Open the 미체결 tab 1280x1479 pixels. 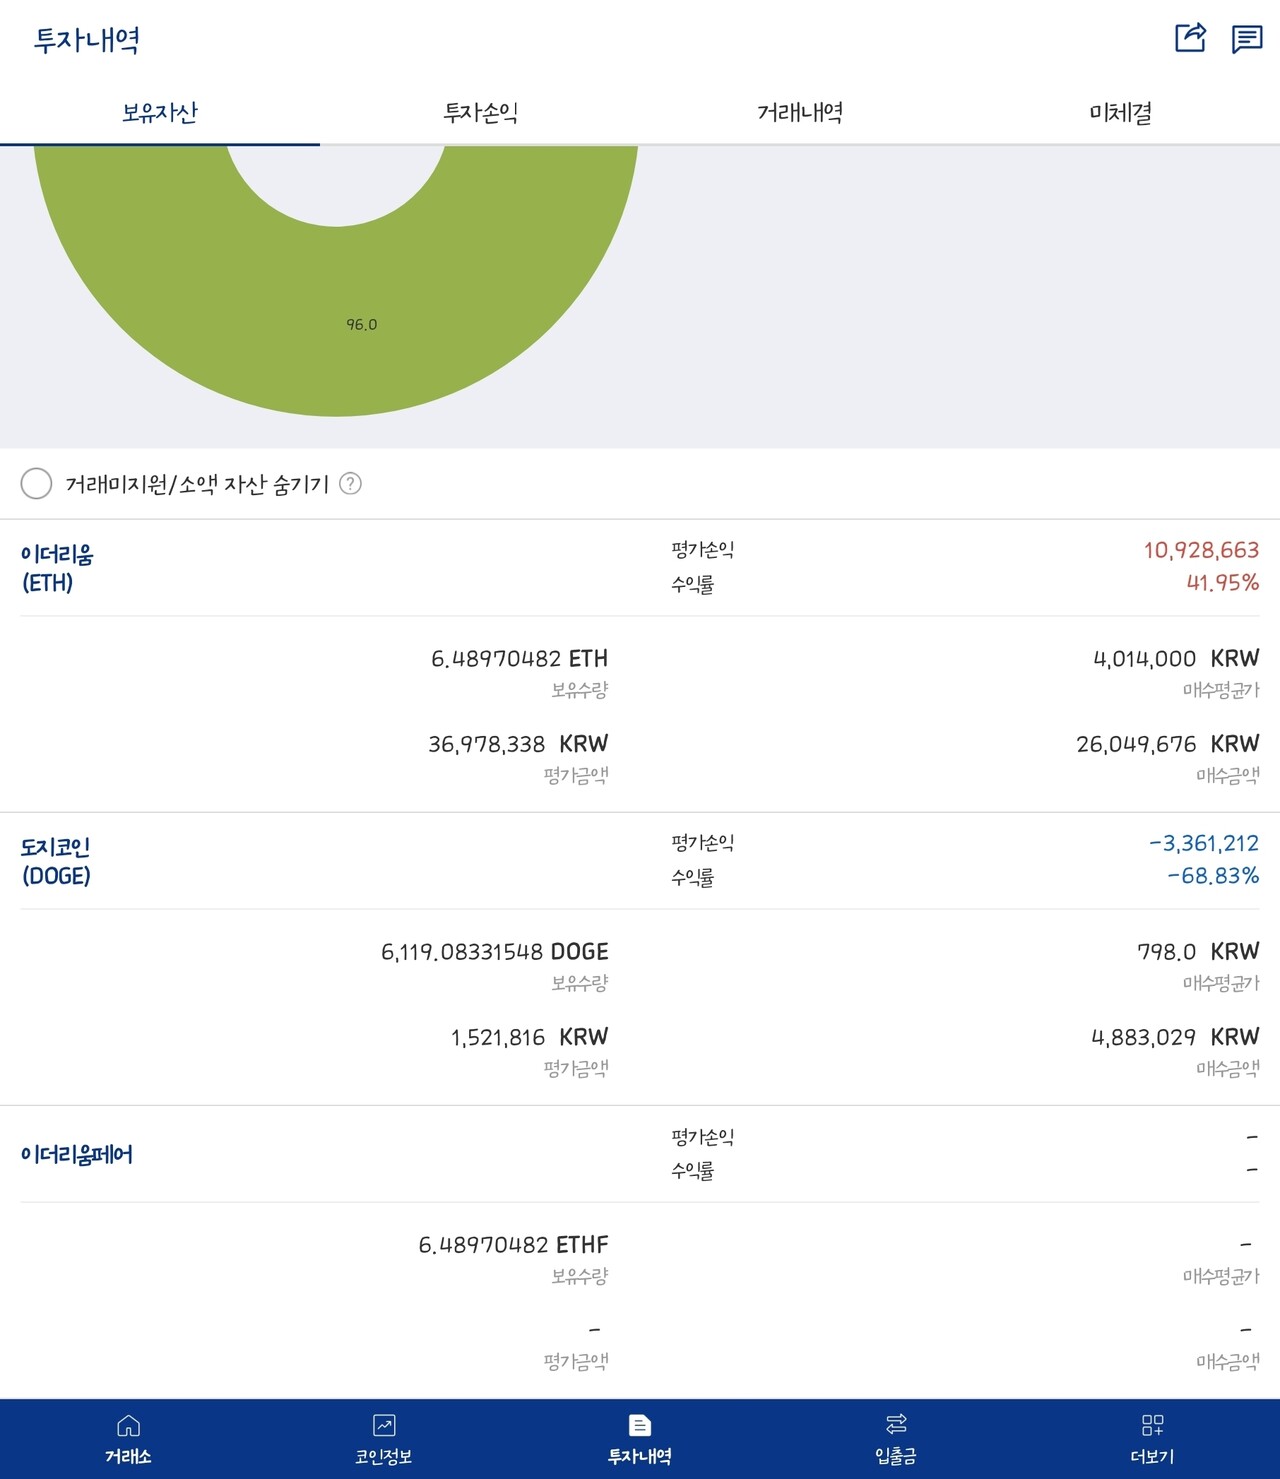tap(1120, 113)
